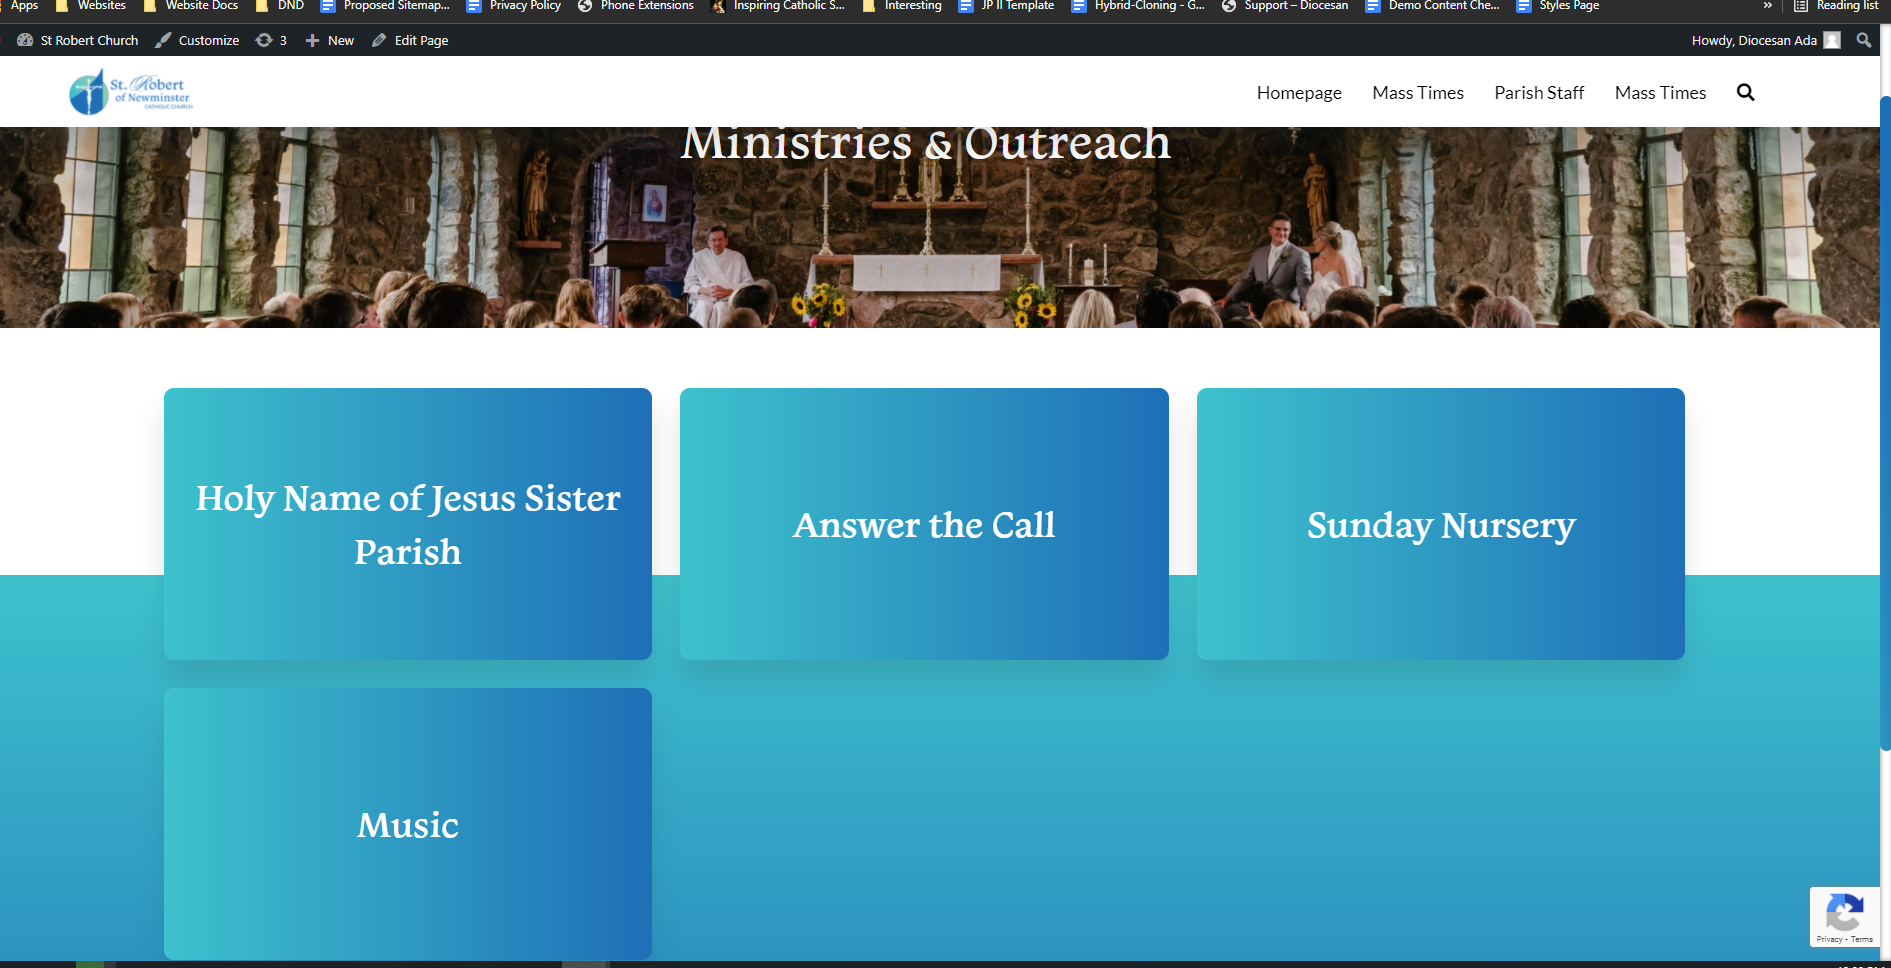Go to Homepage in the navigation
Image resolution: width=1891 pixels, height=968 pixels.
point(1298,93)
